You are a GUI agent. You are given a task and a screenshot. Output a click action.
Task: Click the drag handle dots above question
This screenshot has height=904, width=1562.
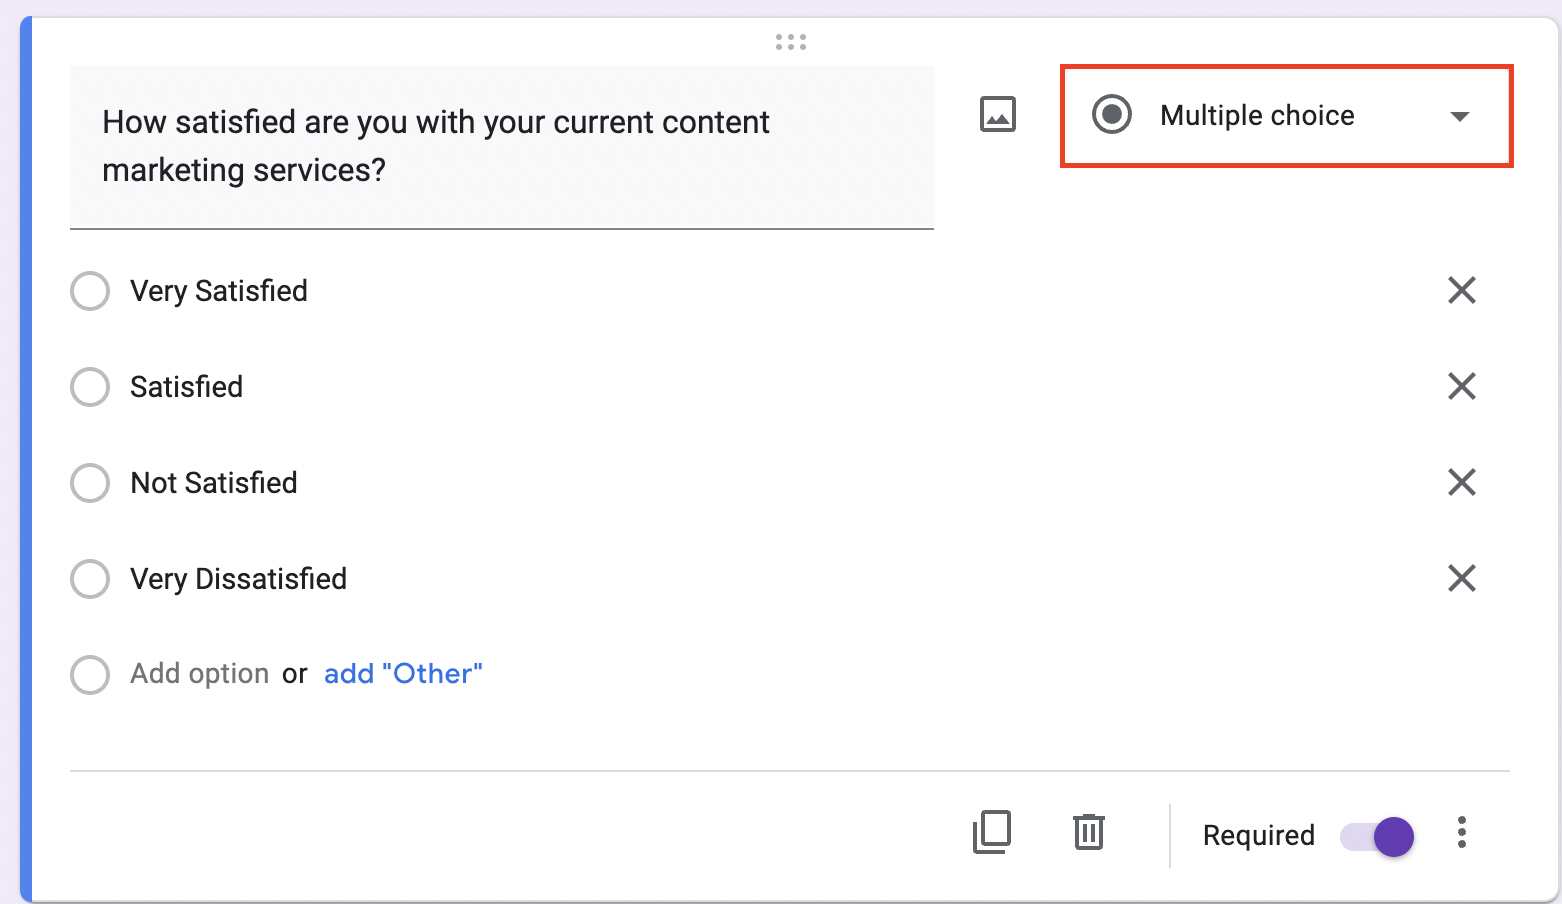pos(791,42)
